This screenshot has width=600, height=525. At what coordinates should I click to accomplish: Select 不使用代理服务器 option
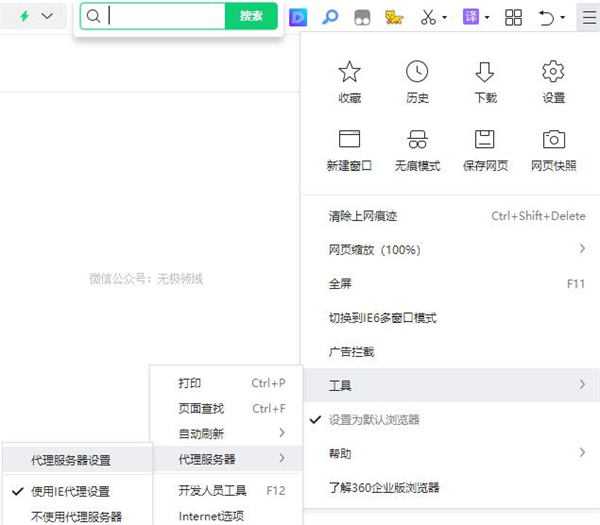tap(76, 516)
